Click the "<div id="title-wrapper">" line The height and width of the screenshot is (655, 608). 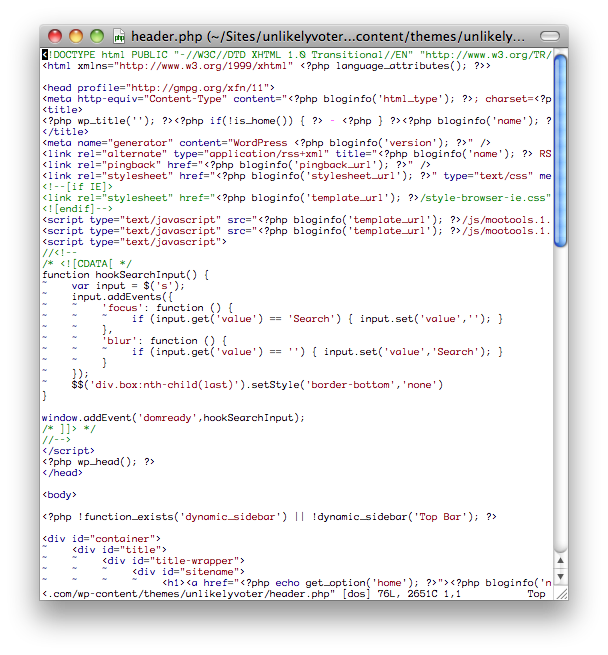click(173, 561)
